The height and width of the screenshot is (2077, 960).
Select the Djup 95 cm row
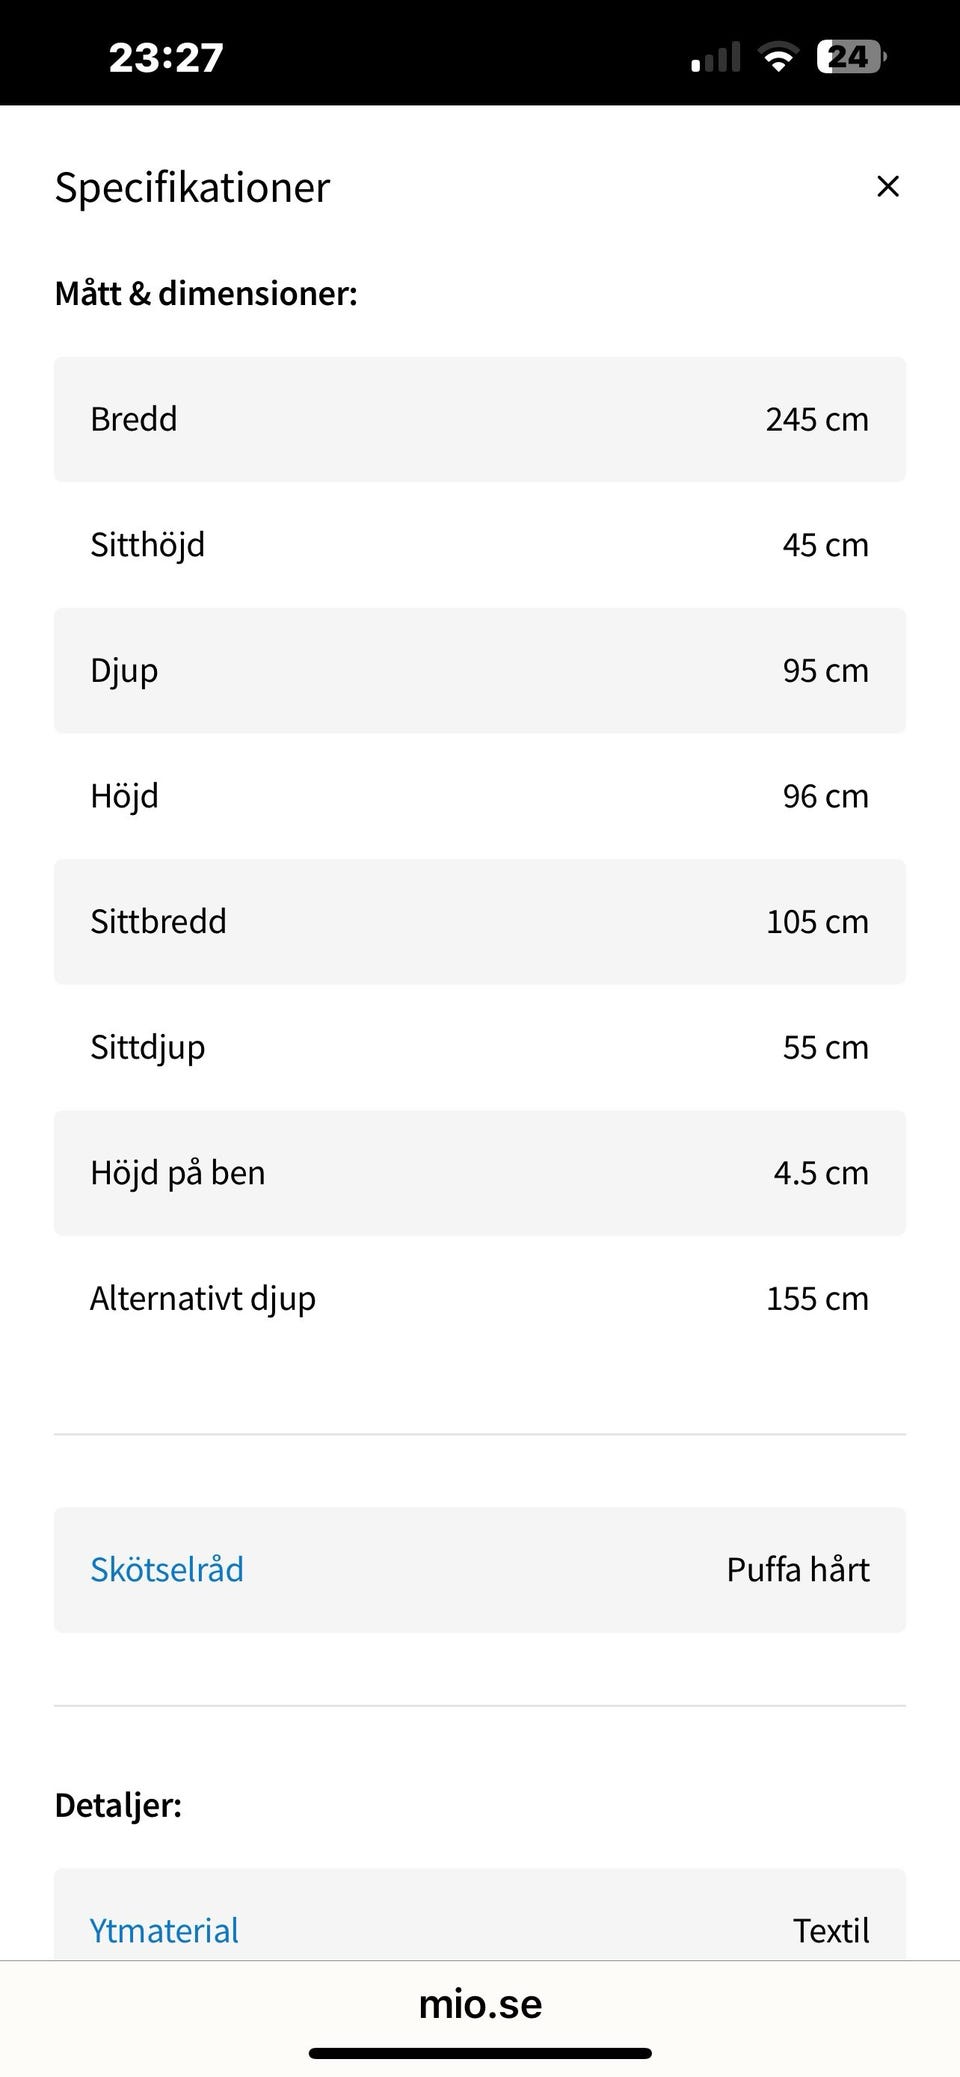480,670
